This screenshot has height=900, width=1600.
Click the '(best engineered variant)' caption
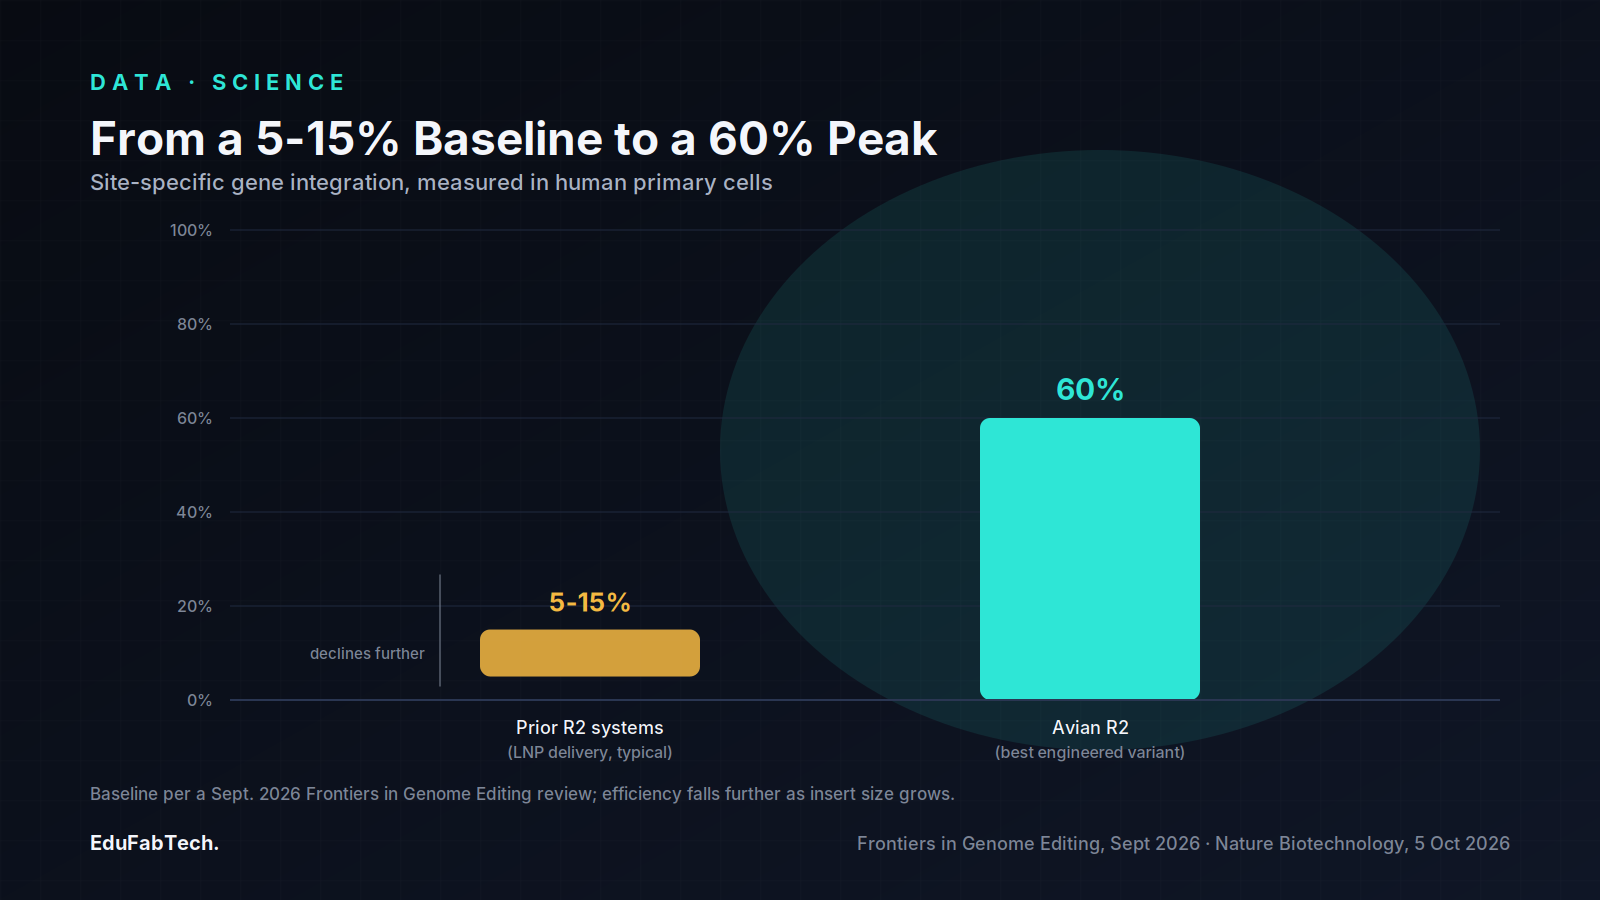(x=1090, y=752)
